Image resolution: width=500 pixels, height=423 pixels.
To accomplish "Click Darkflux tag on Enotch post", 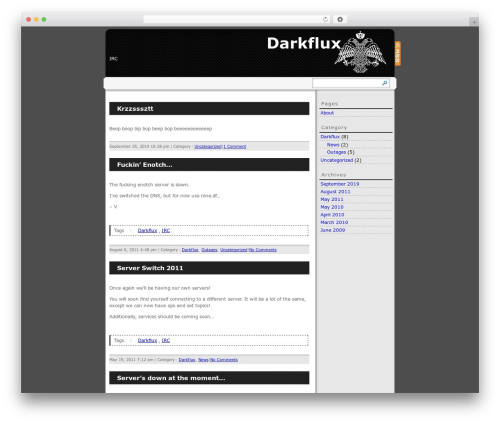I will [x=147, y=231].
